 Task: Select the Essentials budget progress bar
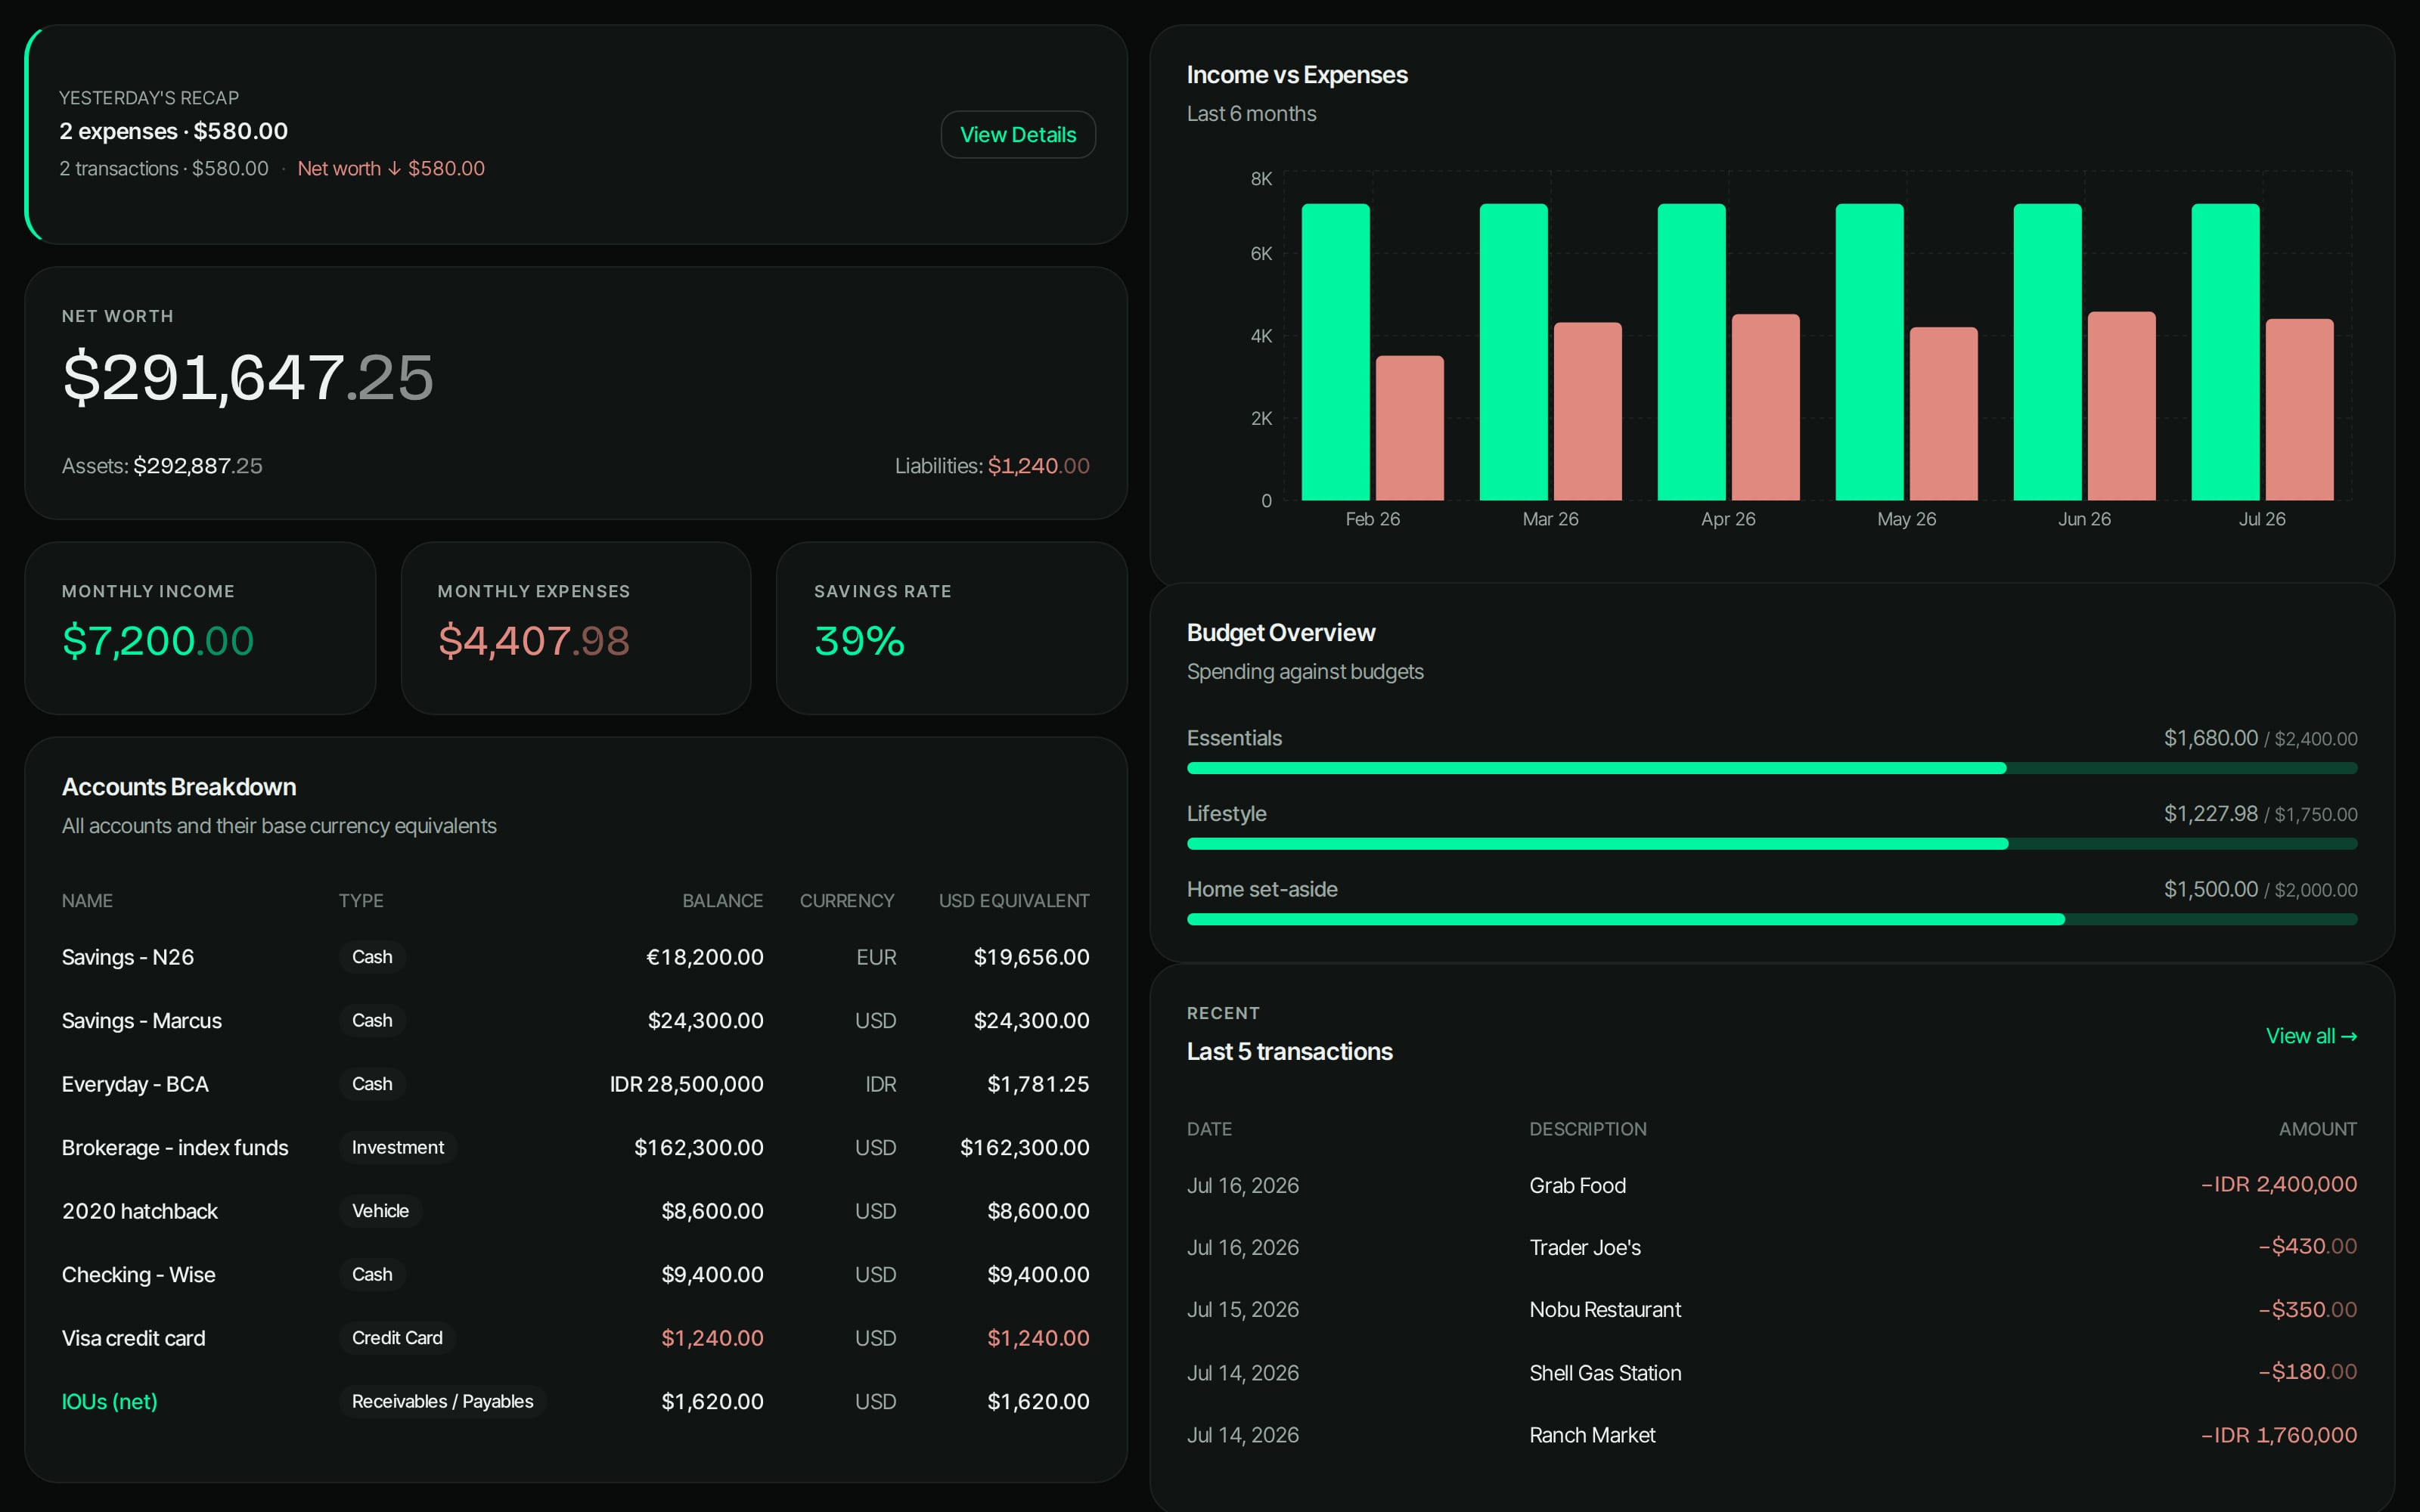click(x=1771, y=768)
